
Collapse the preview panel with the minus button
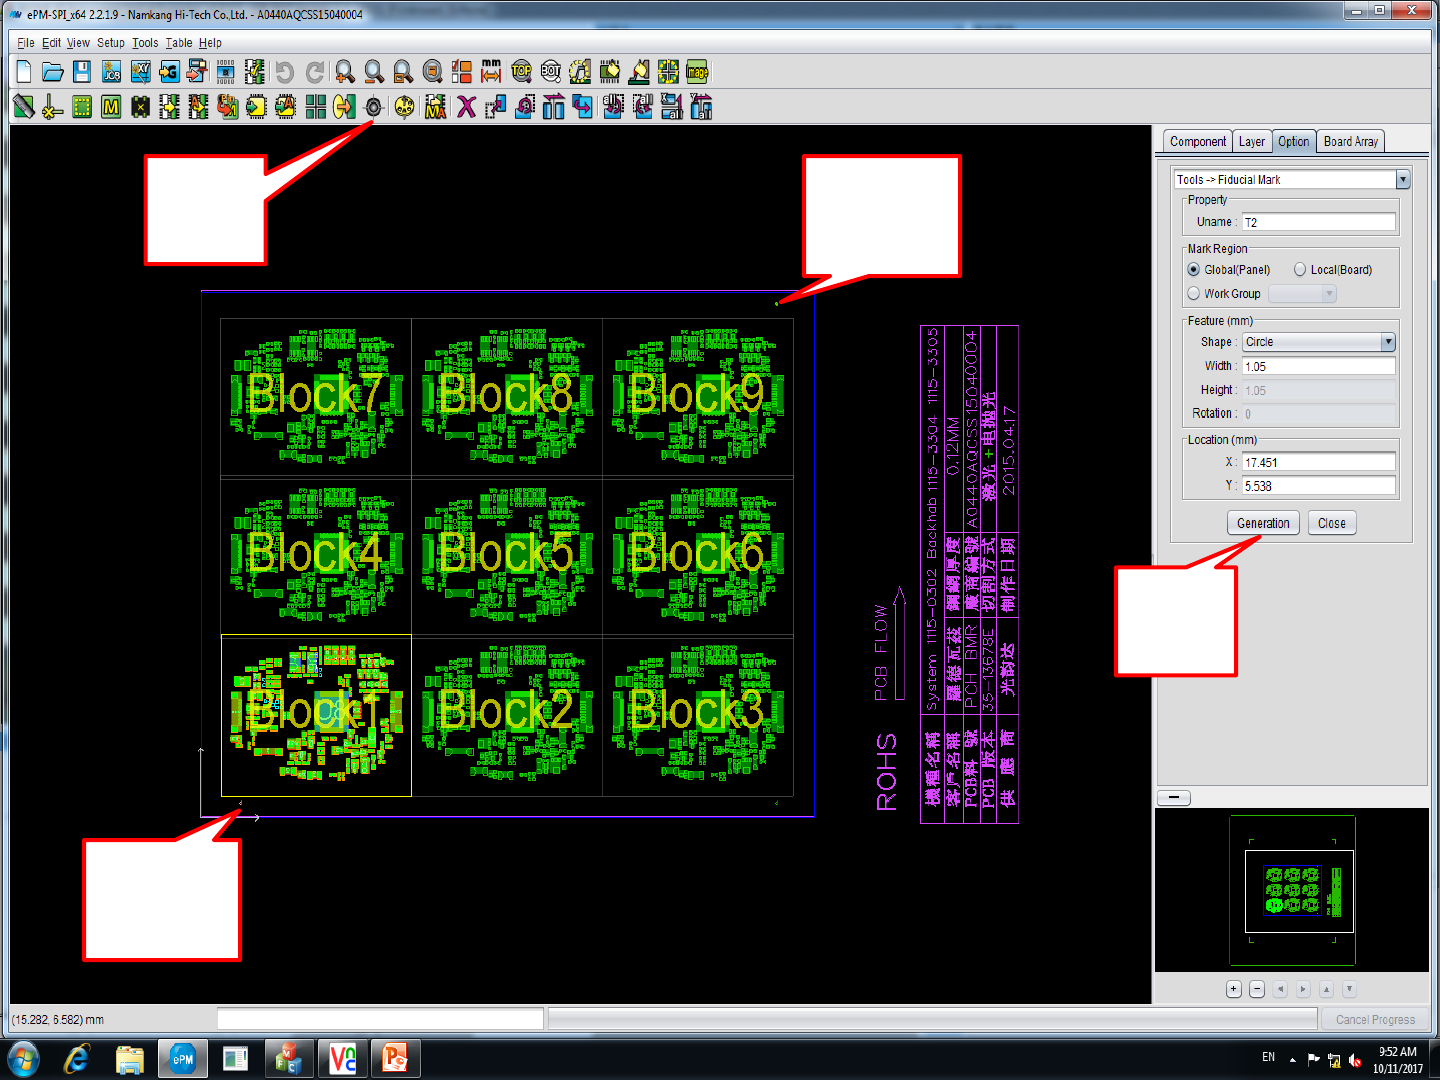[1174, 797]
